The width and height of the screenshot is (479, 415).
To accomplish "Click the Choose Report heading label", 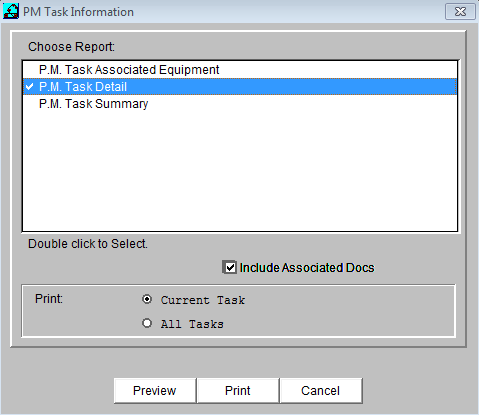I will click(71, 47).
